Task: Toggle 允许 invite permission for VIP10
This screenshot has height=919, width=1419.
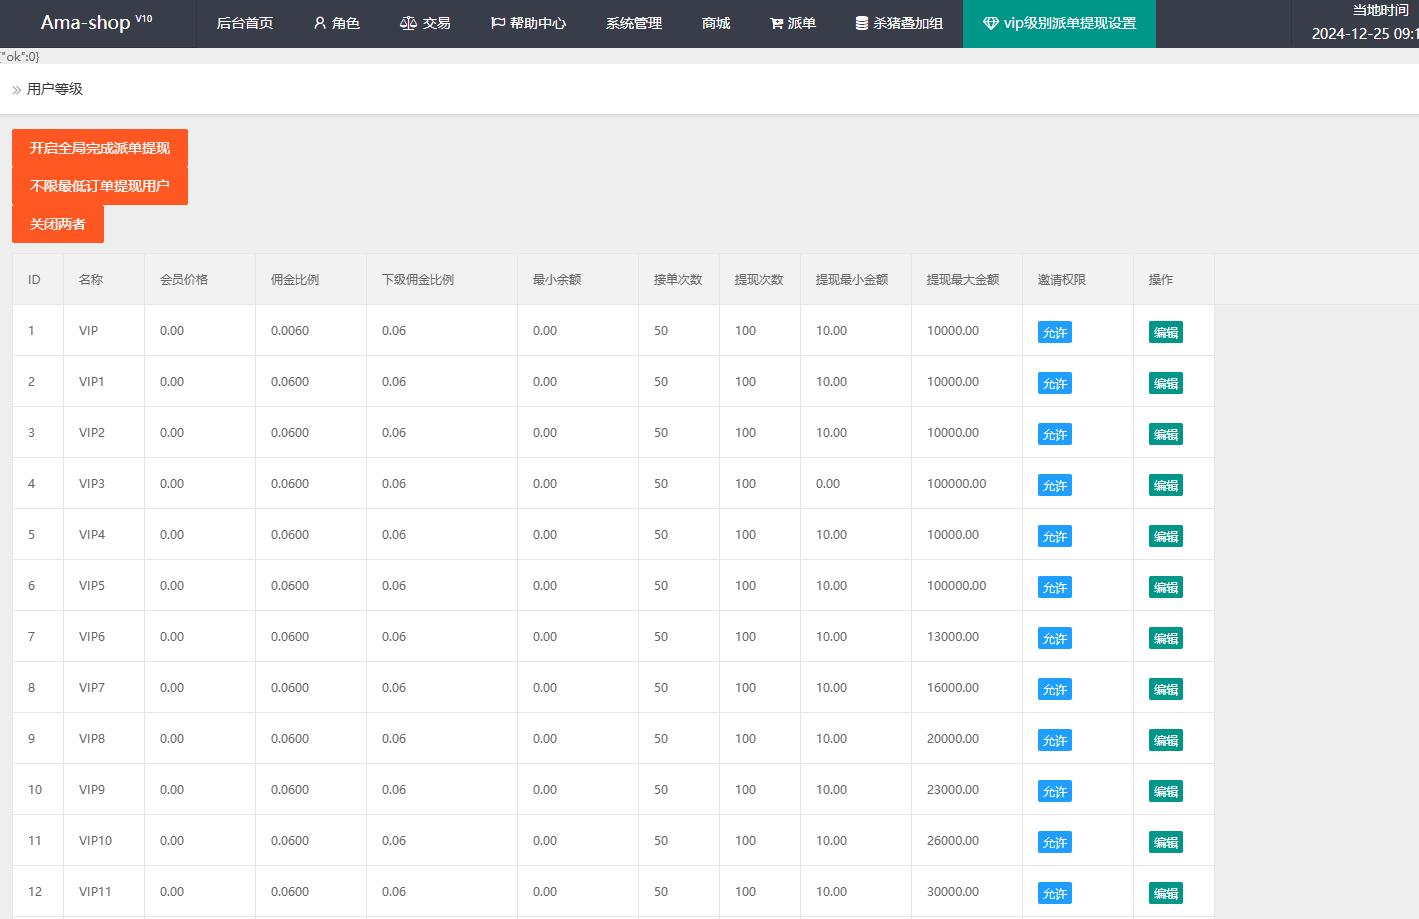Action: point(1055,842)
